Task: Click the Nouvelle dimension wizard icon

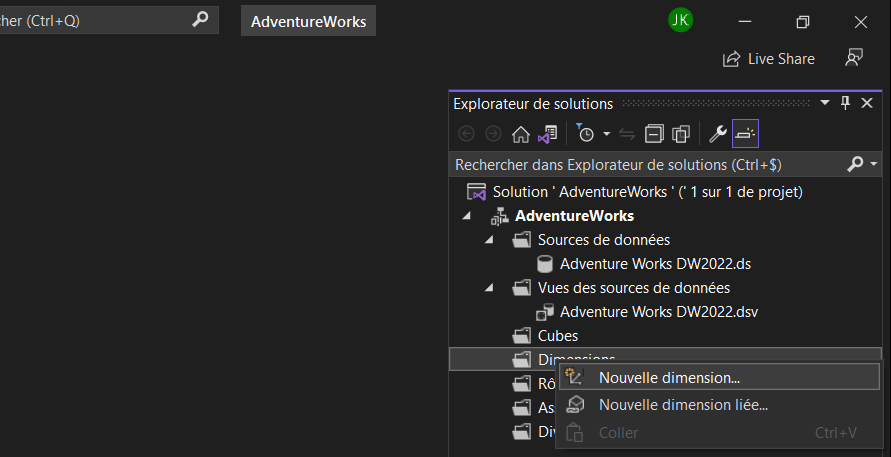Action: pos(574,377)
